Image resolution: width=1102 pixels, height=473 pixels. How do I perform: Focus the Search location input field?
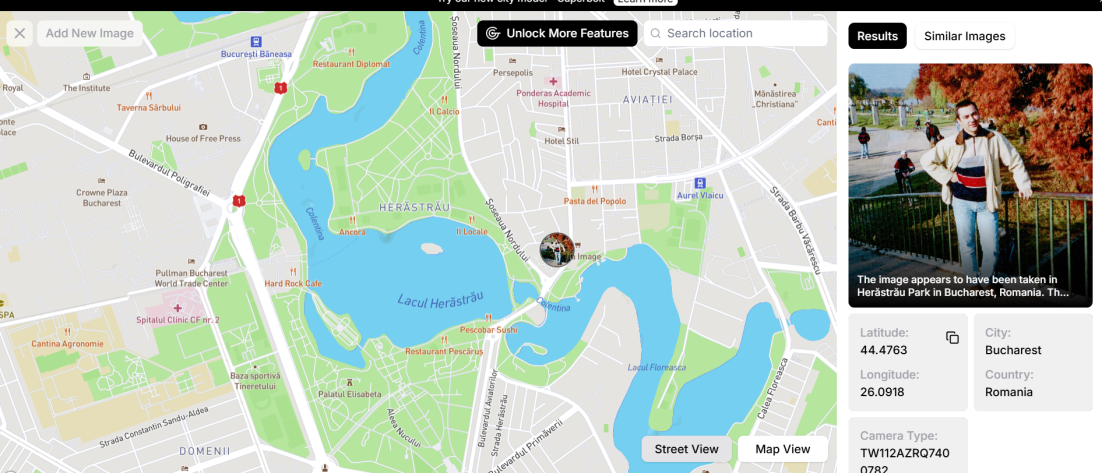tap(735, 33)
